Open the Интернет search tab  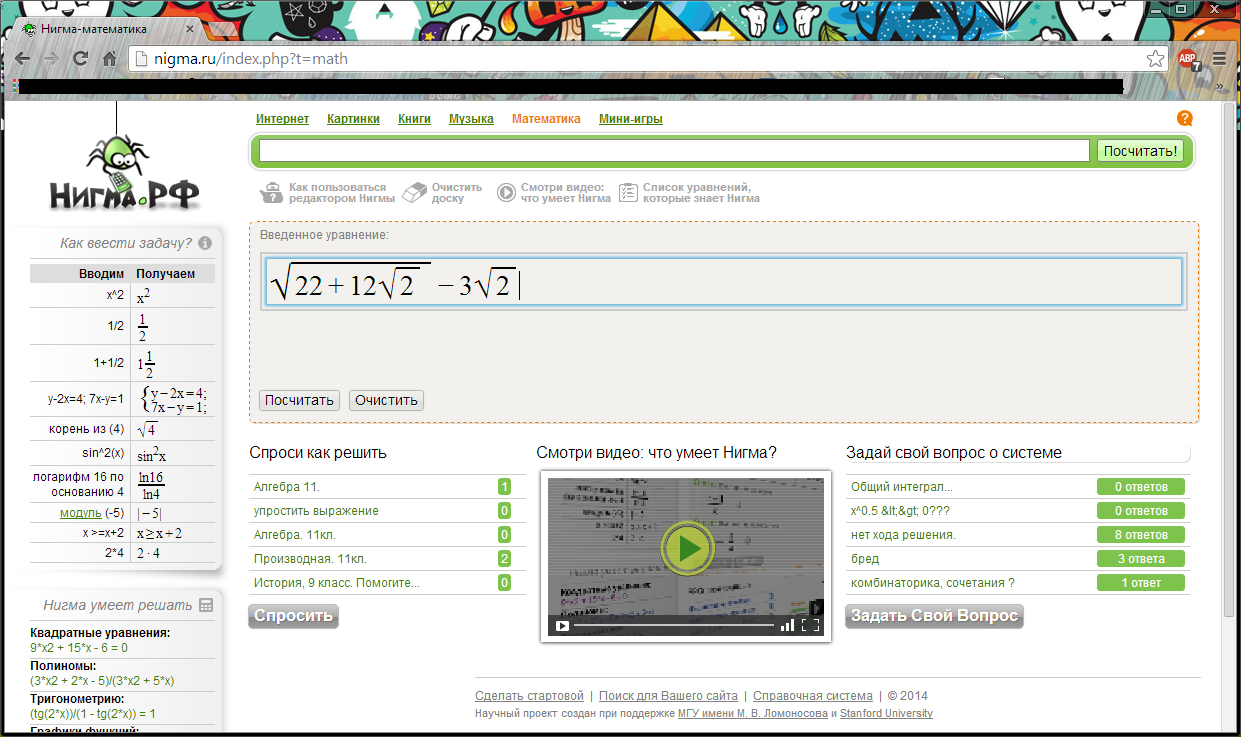tap(282, 119)
